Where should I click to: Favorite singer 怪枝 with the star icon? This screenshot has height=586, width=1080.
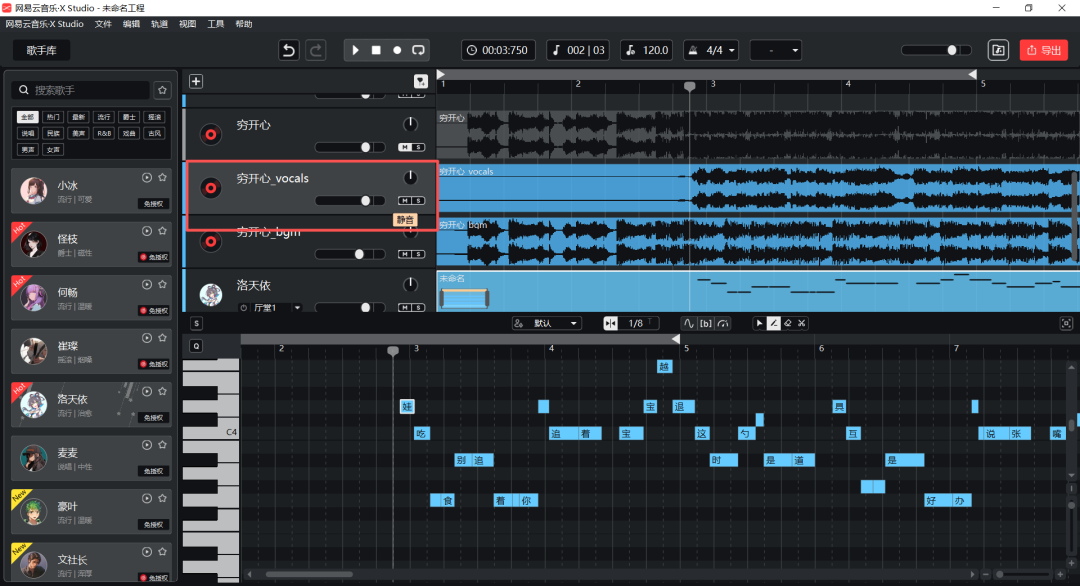tap(163, 231)
